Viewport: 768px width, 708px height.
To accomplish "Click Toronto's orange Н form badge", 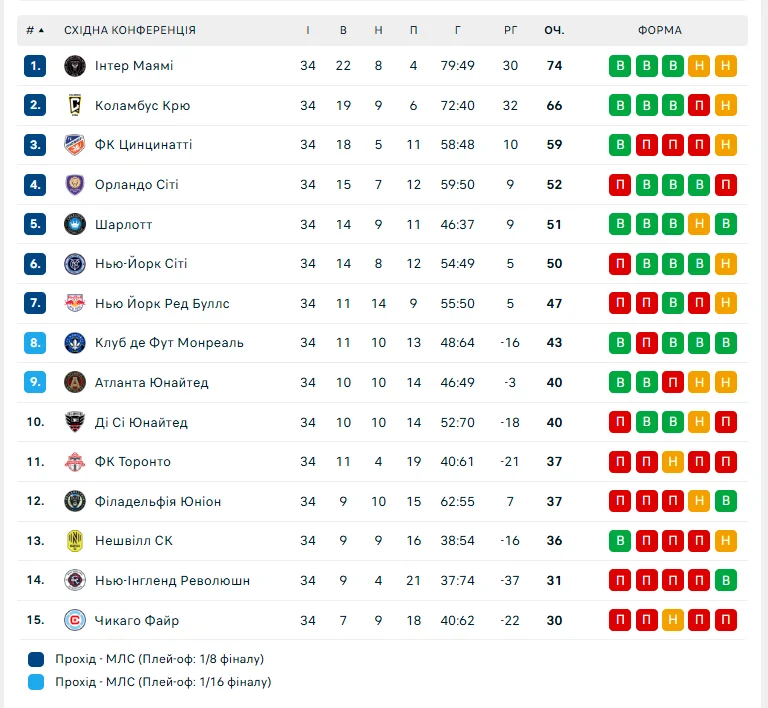I will (673, 462).
